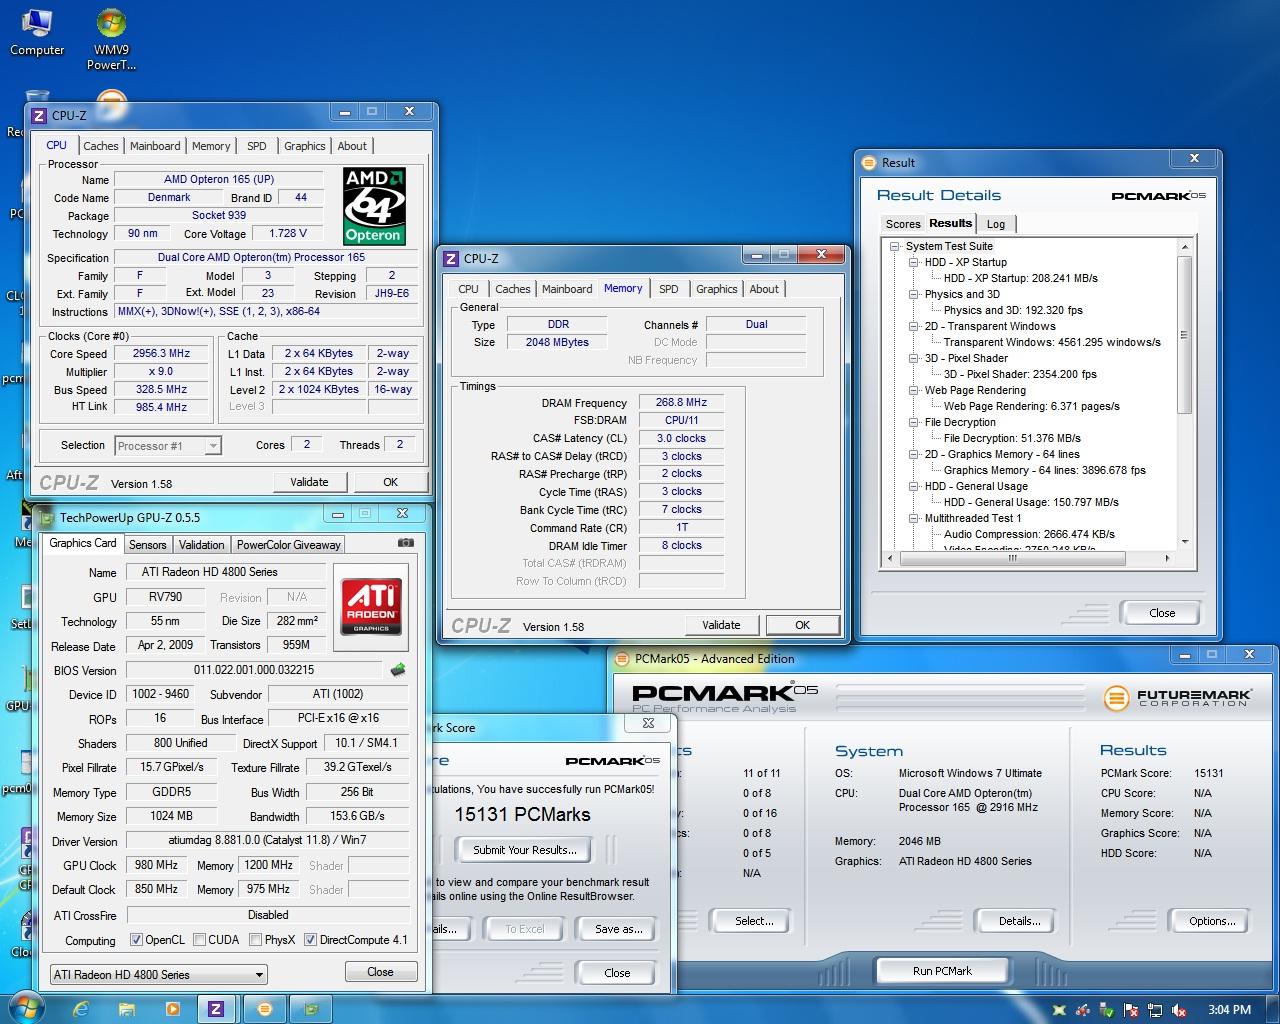Click OK in the CPU-Z Memory window
Viewport: 1280px width, 1024px height.
(802, 625)
